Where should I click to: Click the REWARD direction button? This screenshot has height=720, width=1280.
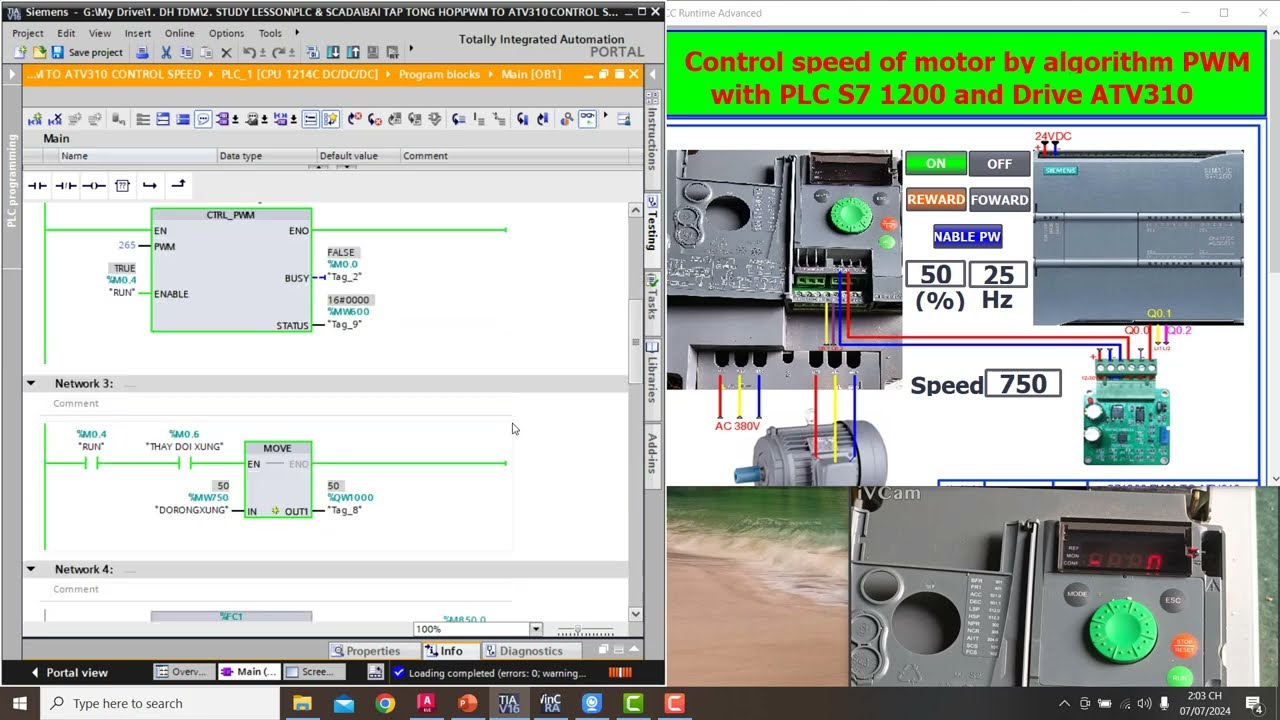pyautogui.click(x=935, y=200)
